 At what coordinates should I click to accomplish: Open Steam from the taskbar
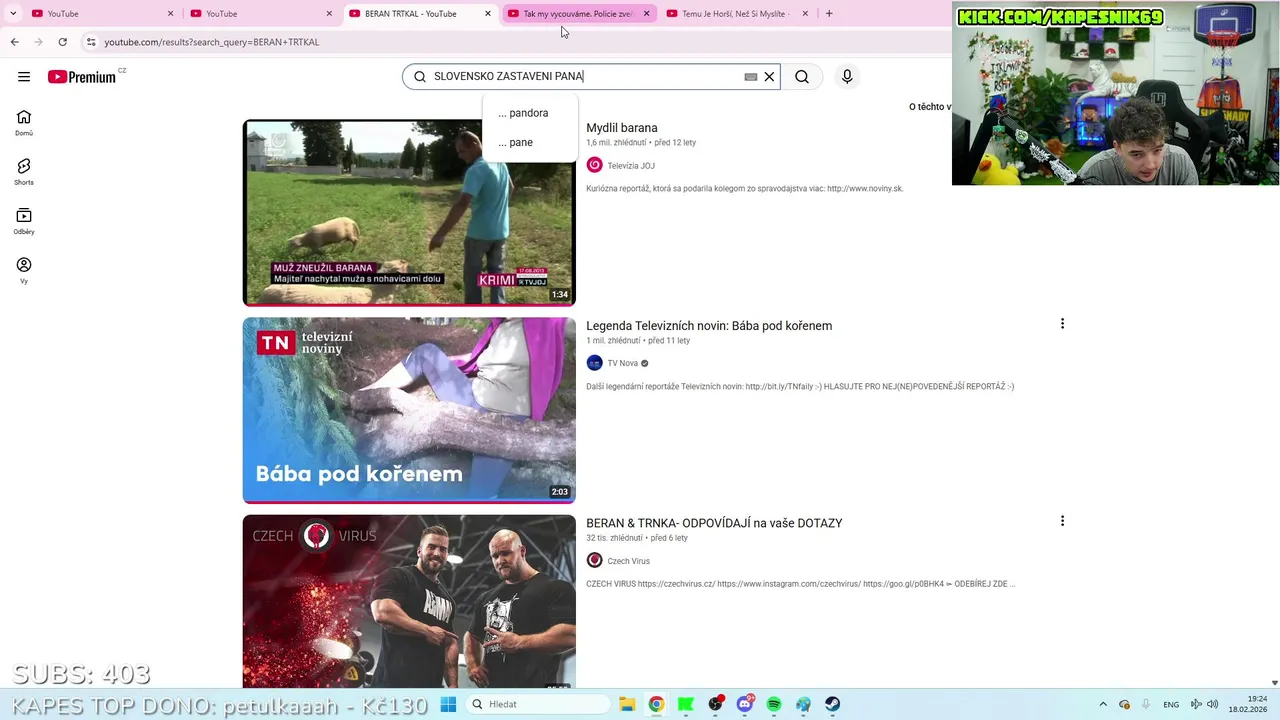pyautogui.click(x=832, y=704)
